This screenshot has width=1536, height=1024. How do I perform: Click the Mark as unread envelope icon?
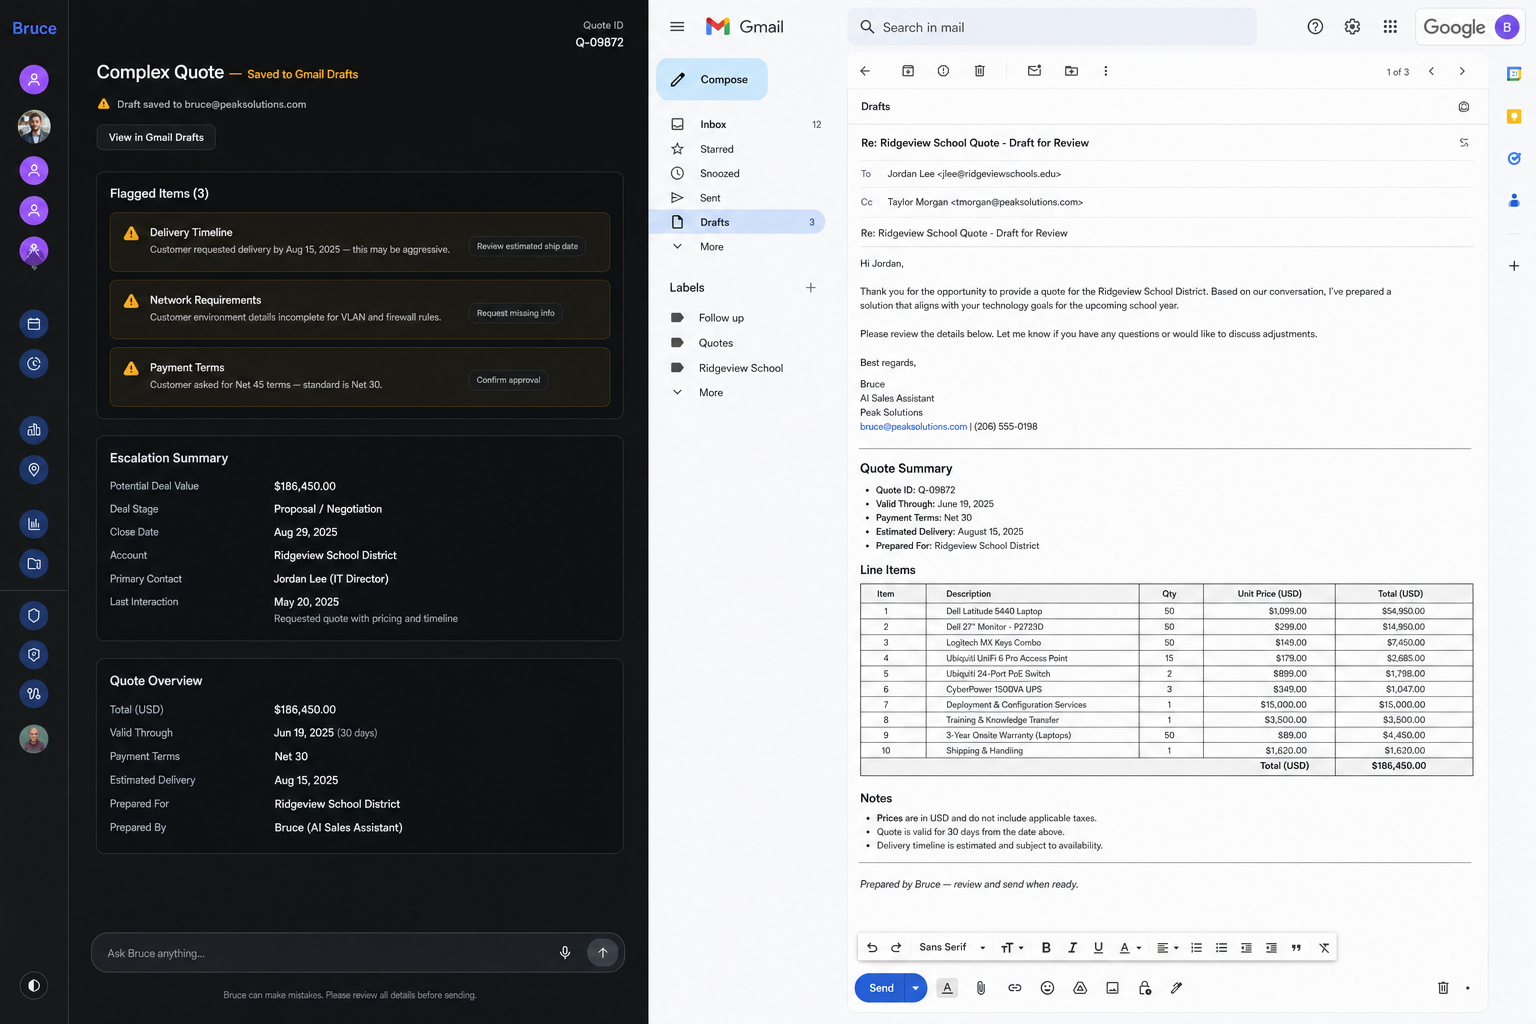tap(1035, 71)
